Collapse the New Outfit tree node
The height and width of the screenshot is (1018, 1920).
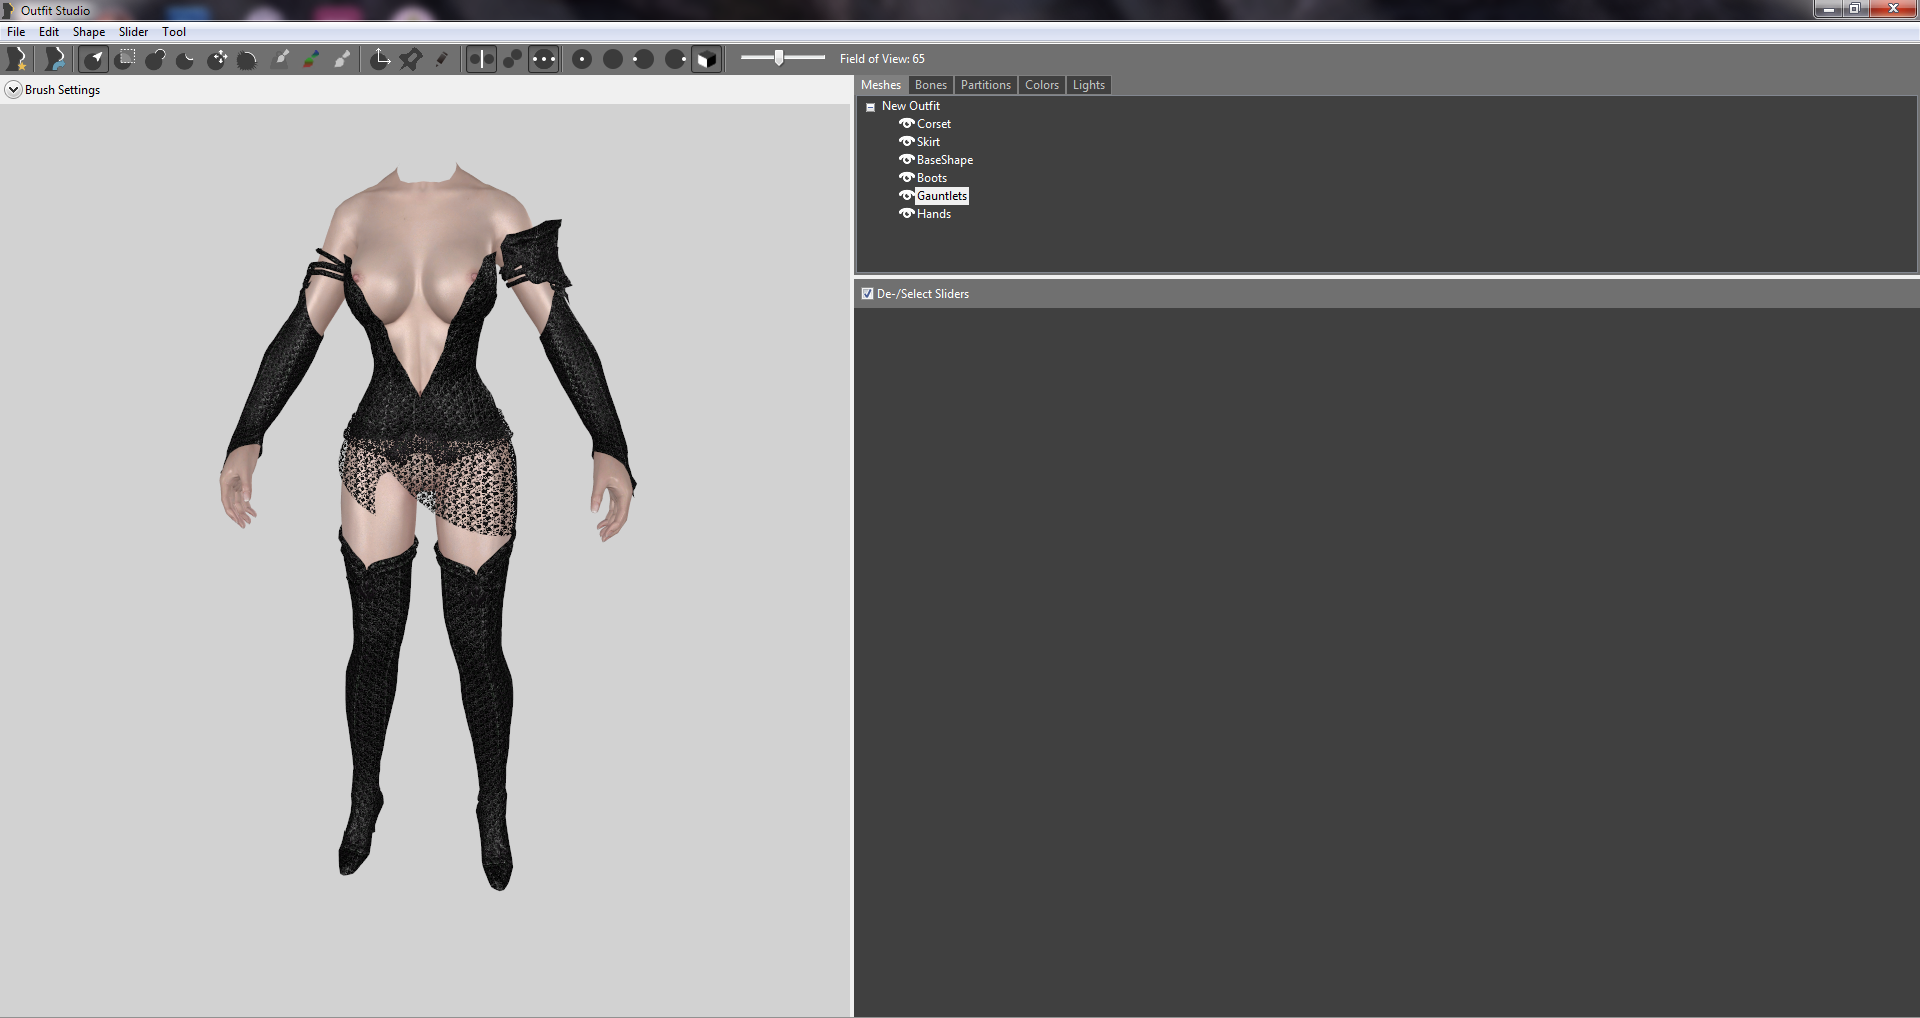[871, 107]
